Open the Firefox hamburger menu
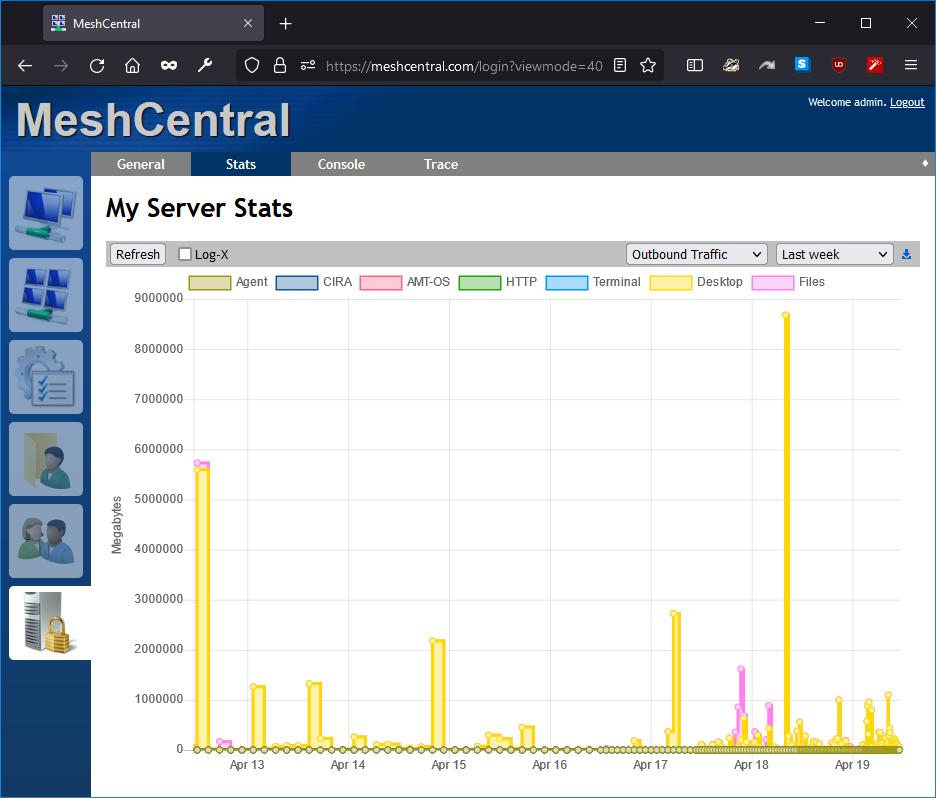Viewport: 936px width, 798px height. click(911, 65)
